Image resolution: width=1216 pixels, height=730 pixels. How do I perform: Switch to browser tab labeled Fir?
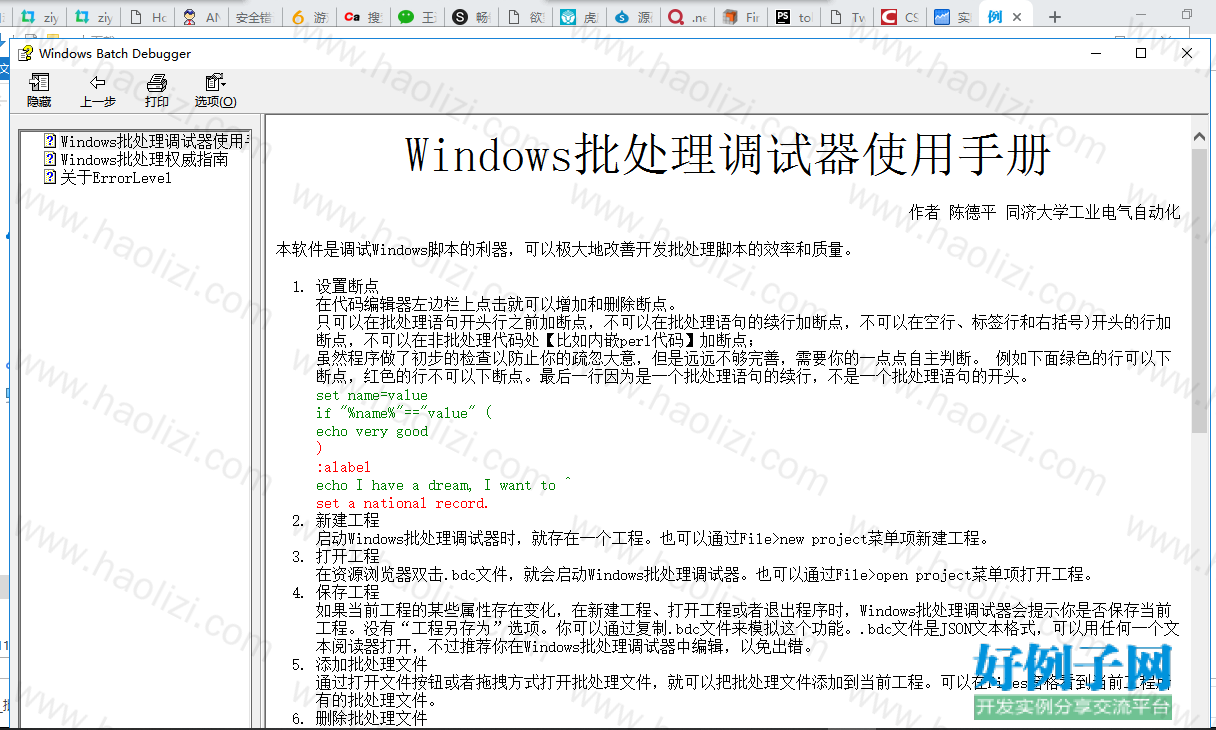[740, 17]
